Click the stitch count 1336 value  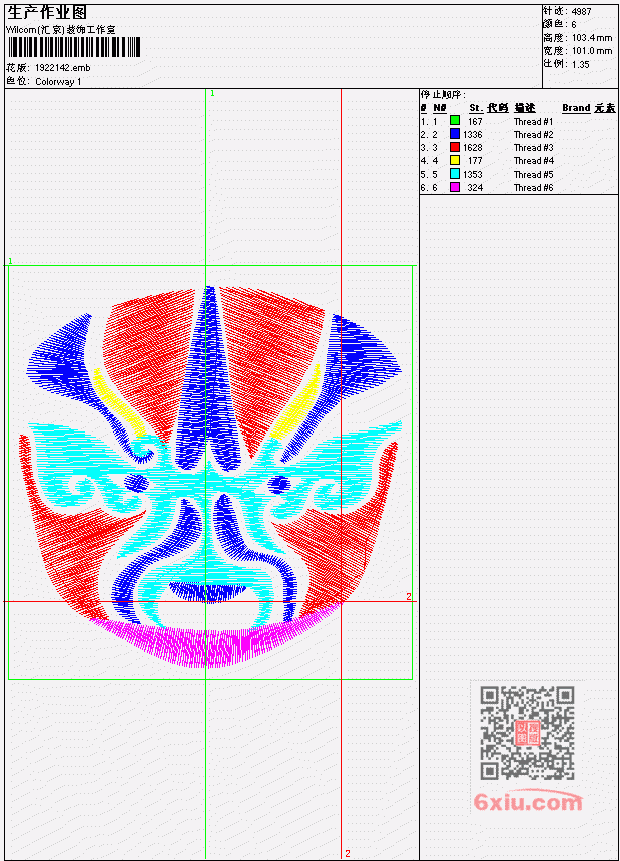click(472, 135)
